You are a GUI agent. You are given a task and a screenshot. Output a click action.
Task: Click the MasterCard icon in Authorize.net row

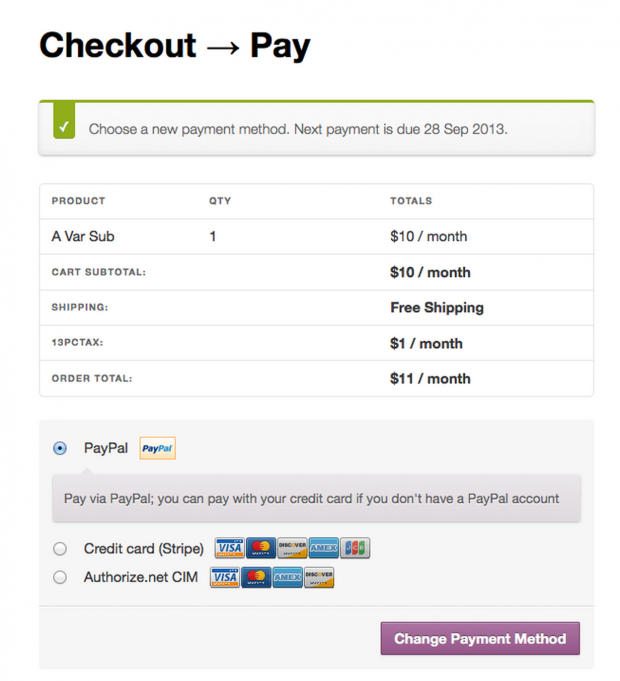[256, 577]
